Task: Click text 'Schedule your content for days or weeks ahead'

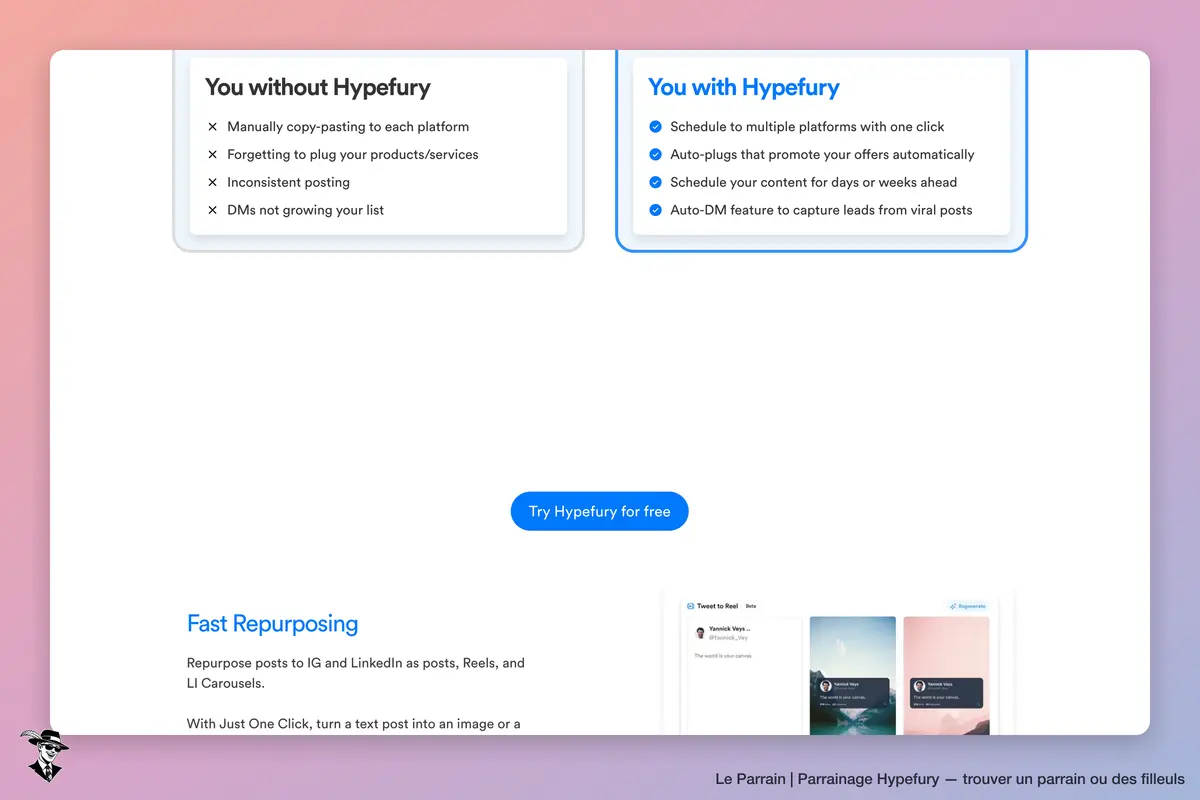Action: (x=813, y=182)
